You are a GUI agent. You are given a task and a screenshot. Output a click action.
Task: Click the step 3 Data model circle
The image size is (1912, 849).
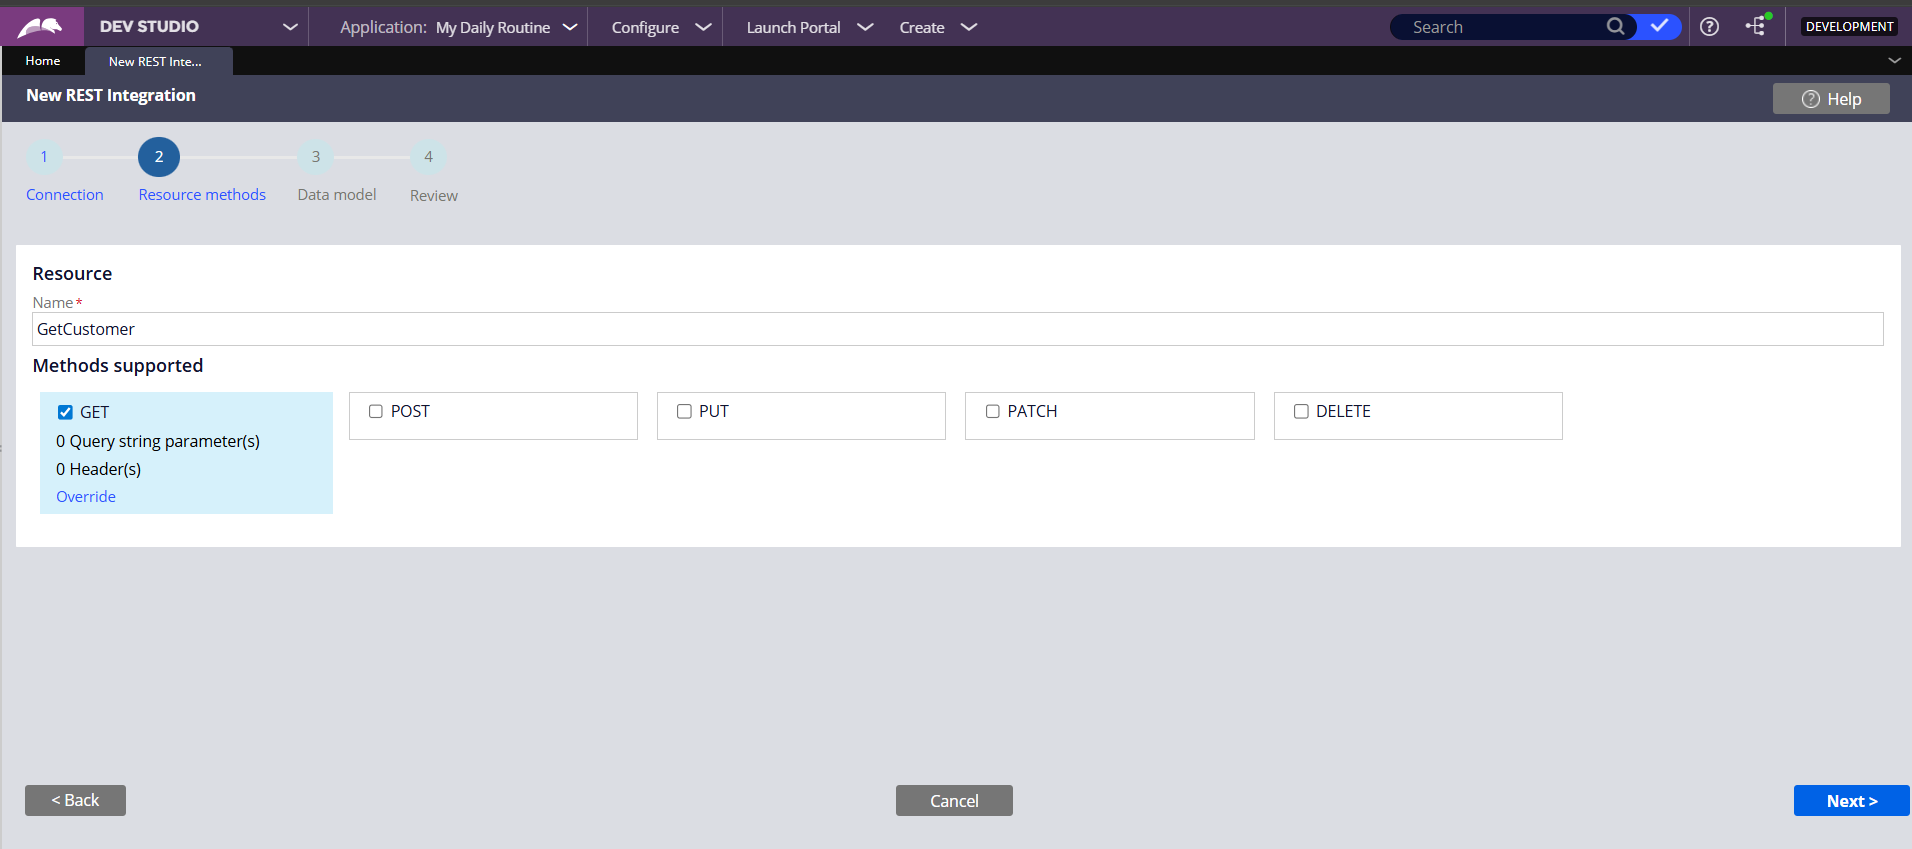click(x=316, y=157)
